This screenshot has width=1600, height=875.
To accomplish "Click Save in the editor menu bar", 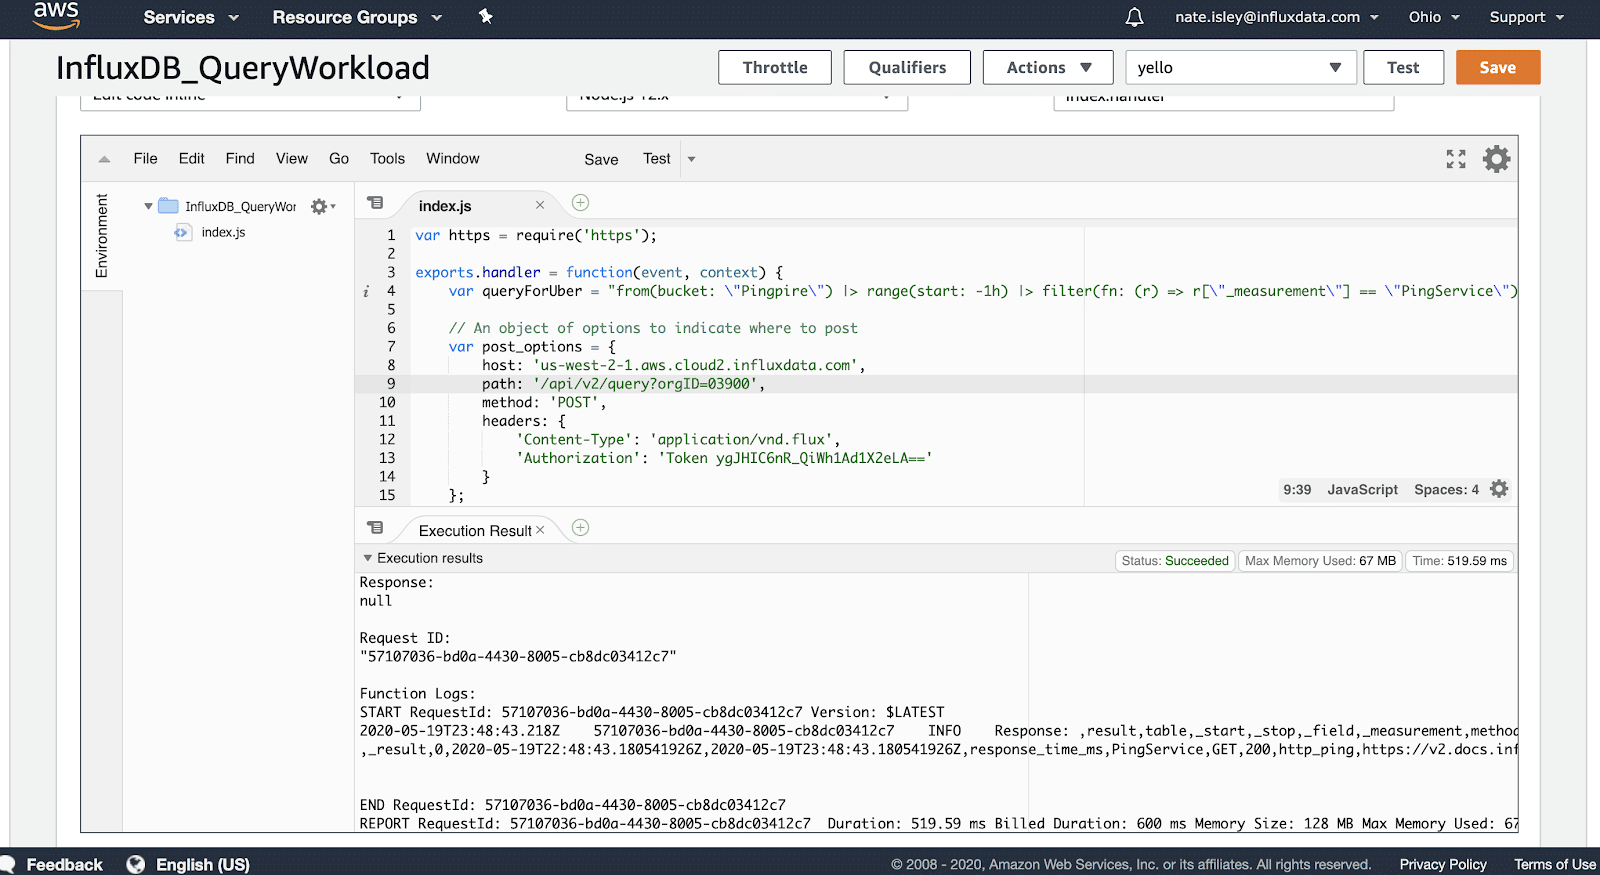I will pyautogui.click(x=601, y=159).
